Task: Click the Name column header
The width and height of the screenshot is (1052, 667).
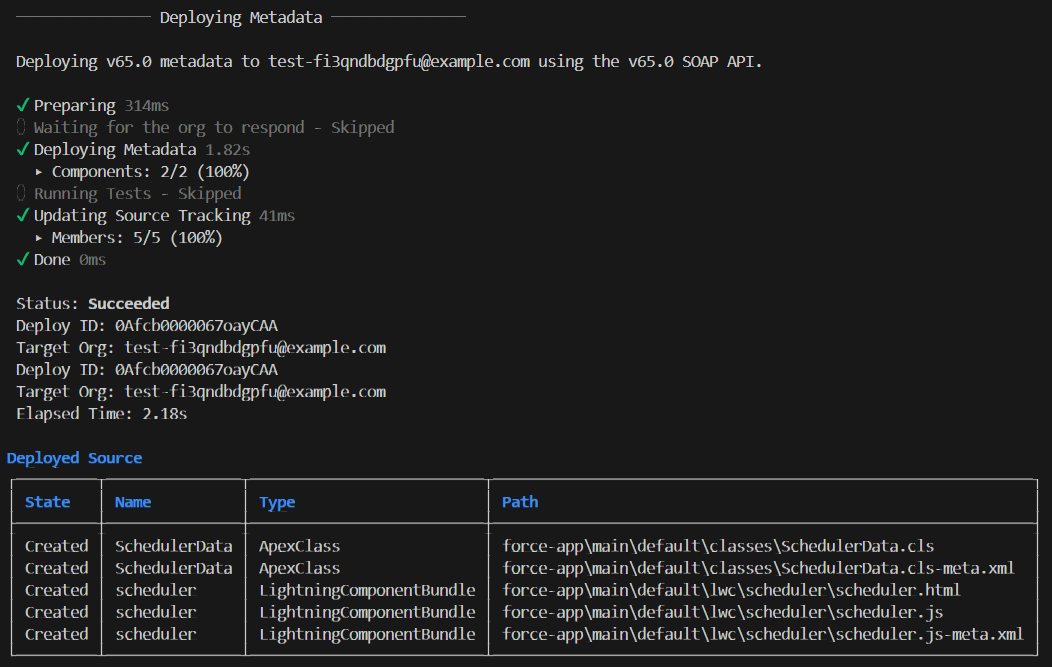Action: (133, 502)
